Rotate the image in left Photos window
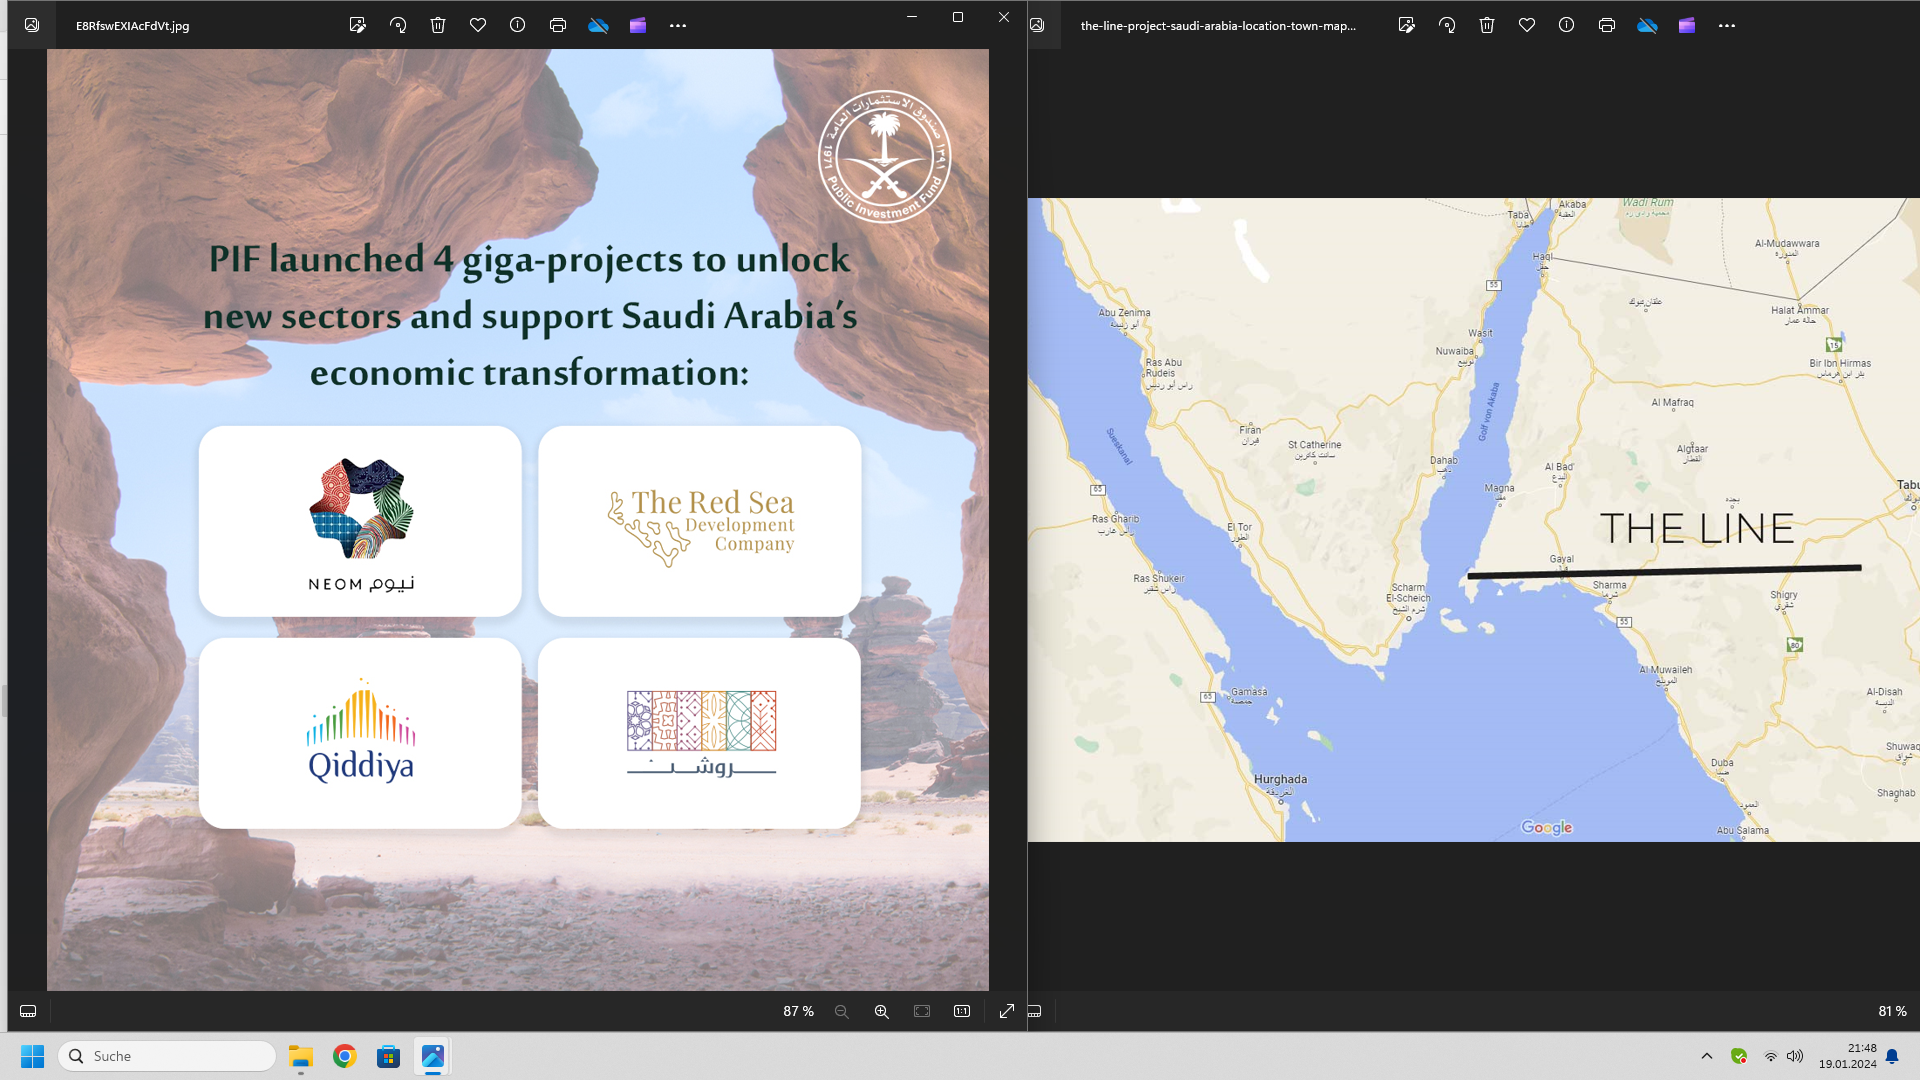The image size is (1920, 1080). pos(398,25)
